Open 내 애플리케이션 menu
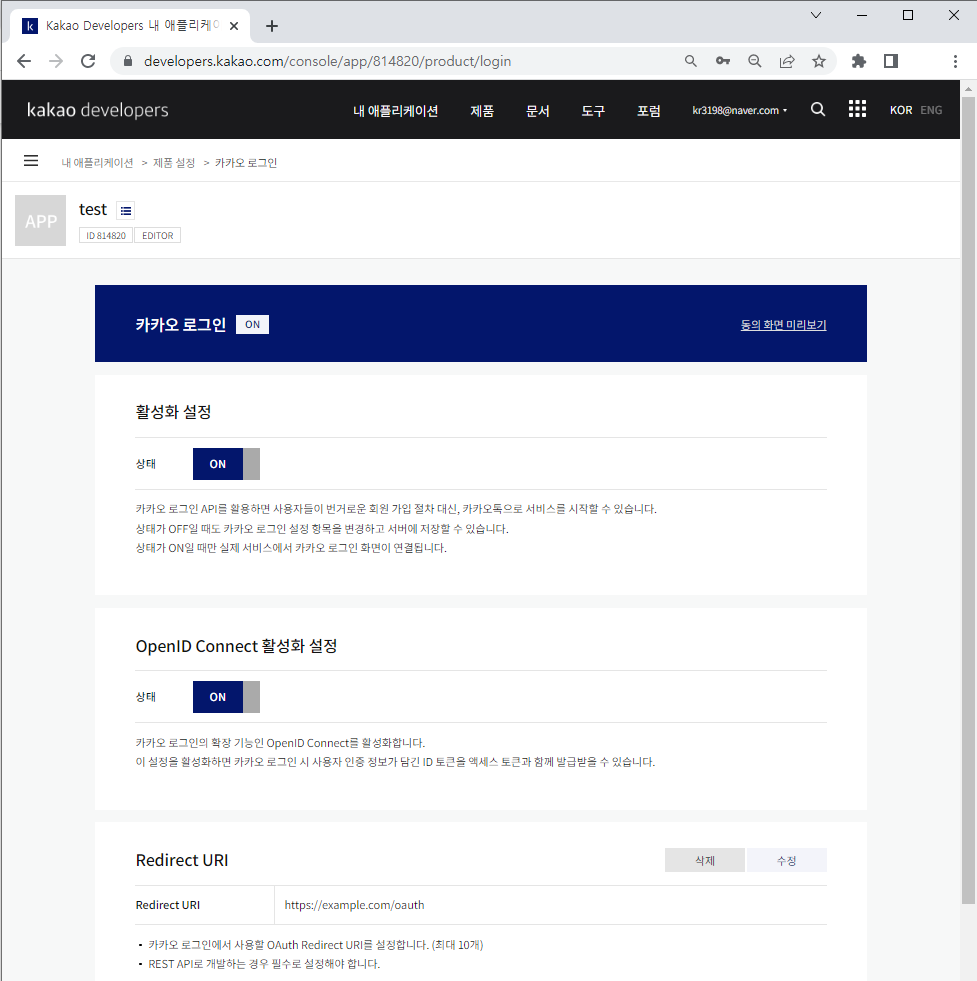 point(395,111)
